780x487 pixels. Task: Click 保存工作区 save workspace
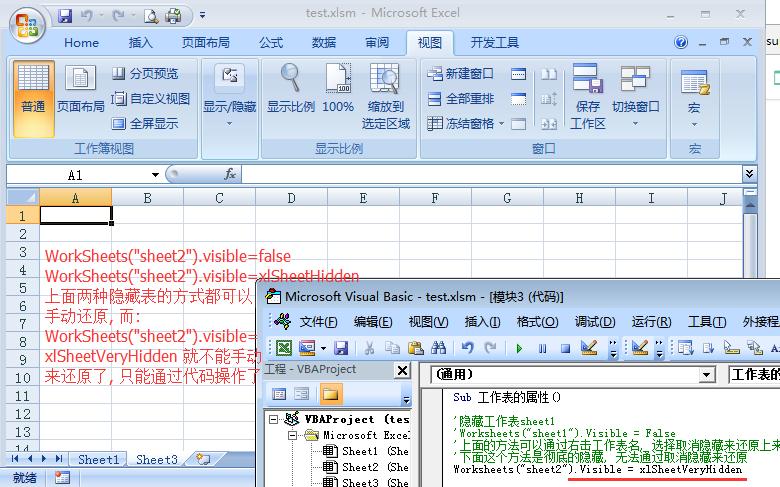587,97
